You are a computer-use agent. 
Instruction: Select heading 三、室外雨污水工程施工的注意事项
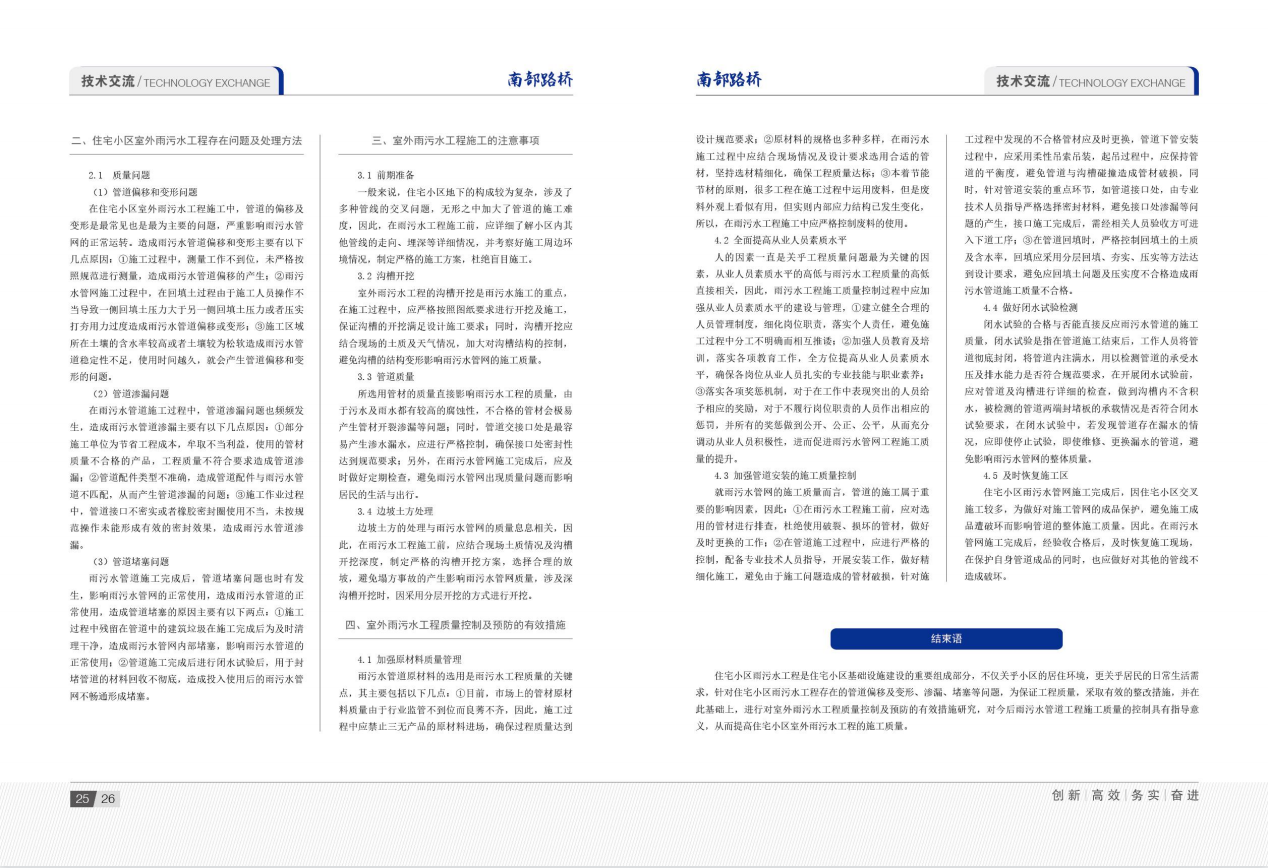click(457, 141)
